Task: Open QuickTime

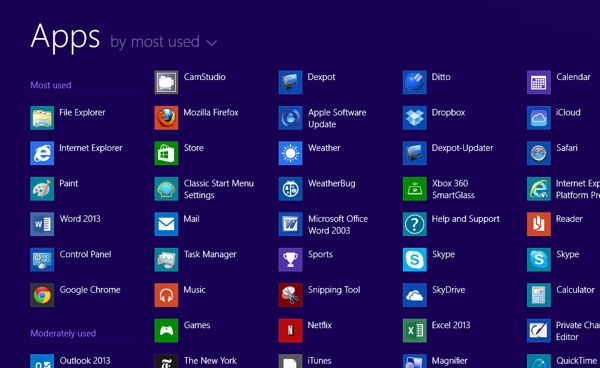Action: click(562, 361)
